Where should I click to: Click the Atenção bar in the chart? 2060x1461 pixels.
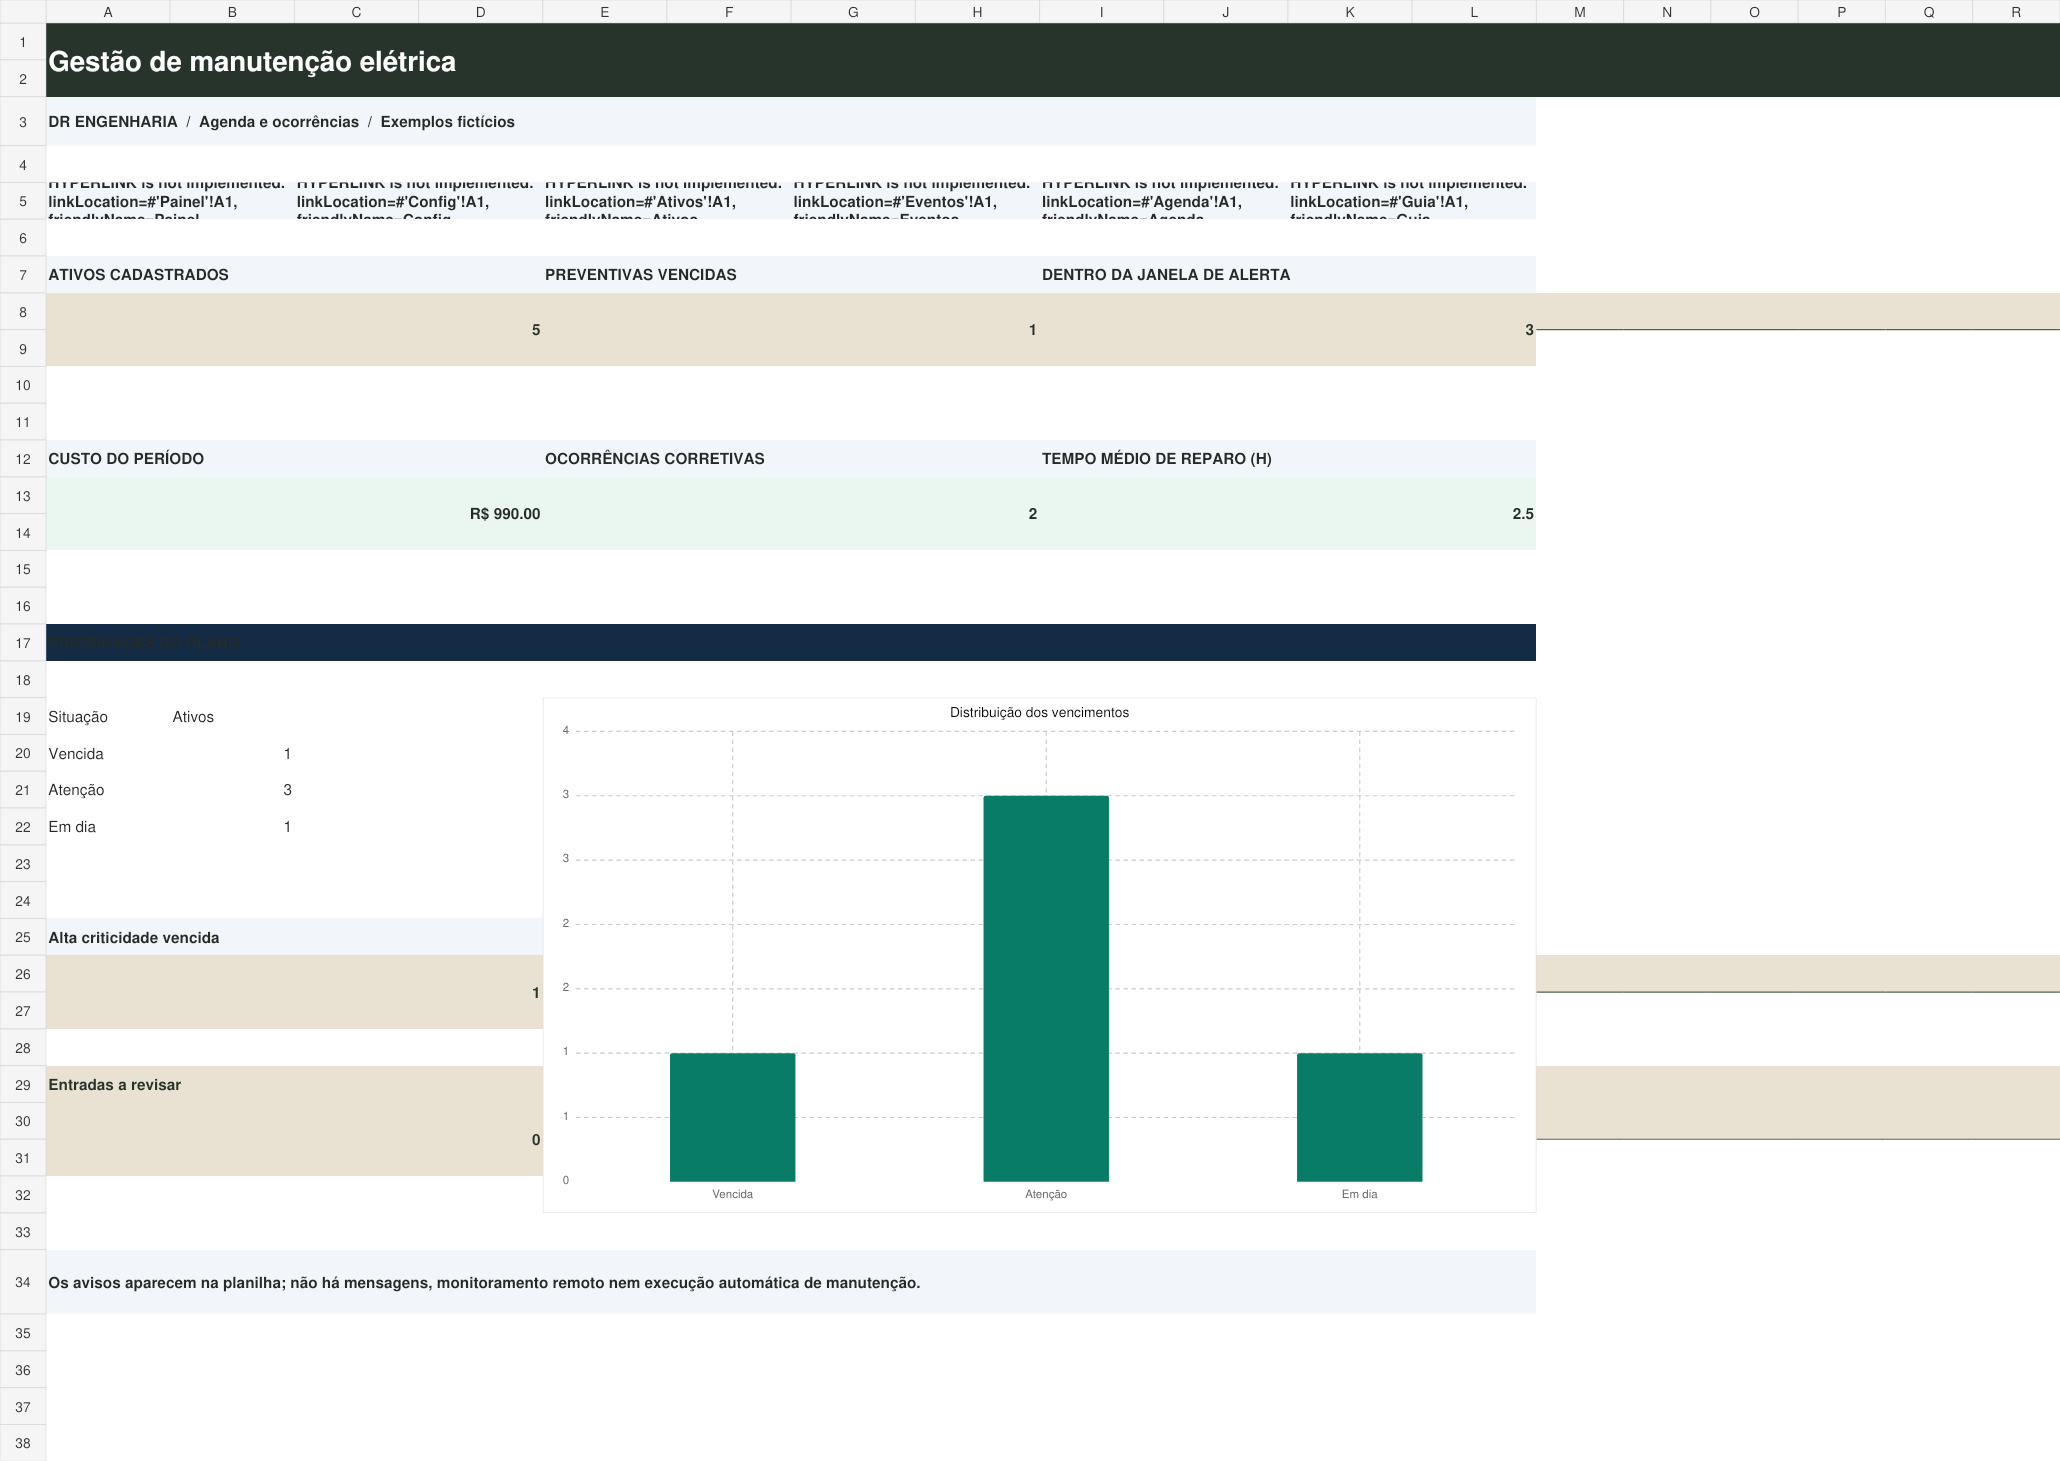[1046, 988]
